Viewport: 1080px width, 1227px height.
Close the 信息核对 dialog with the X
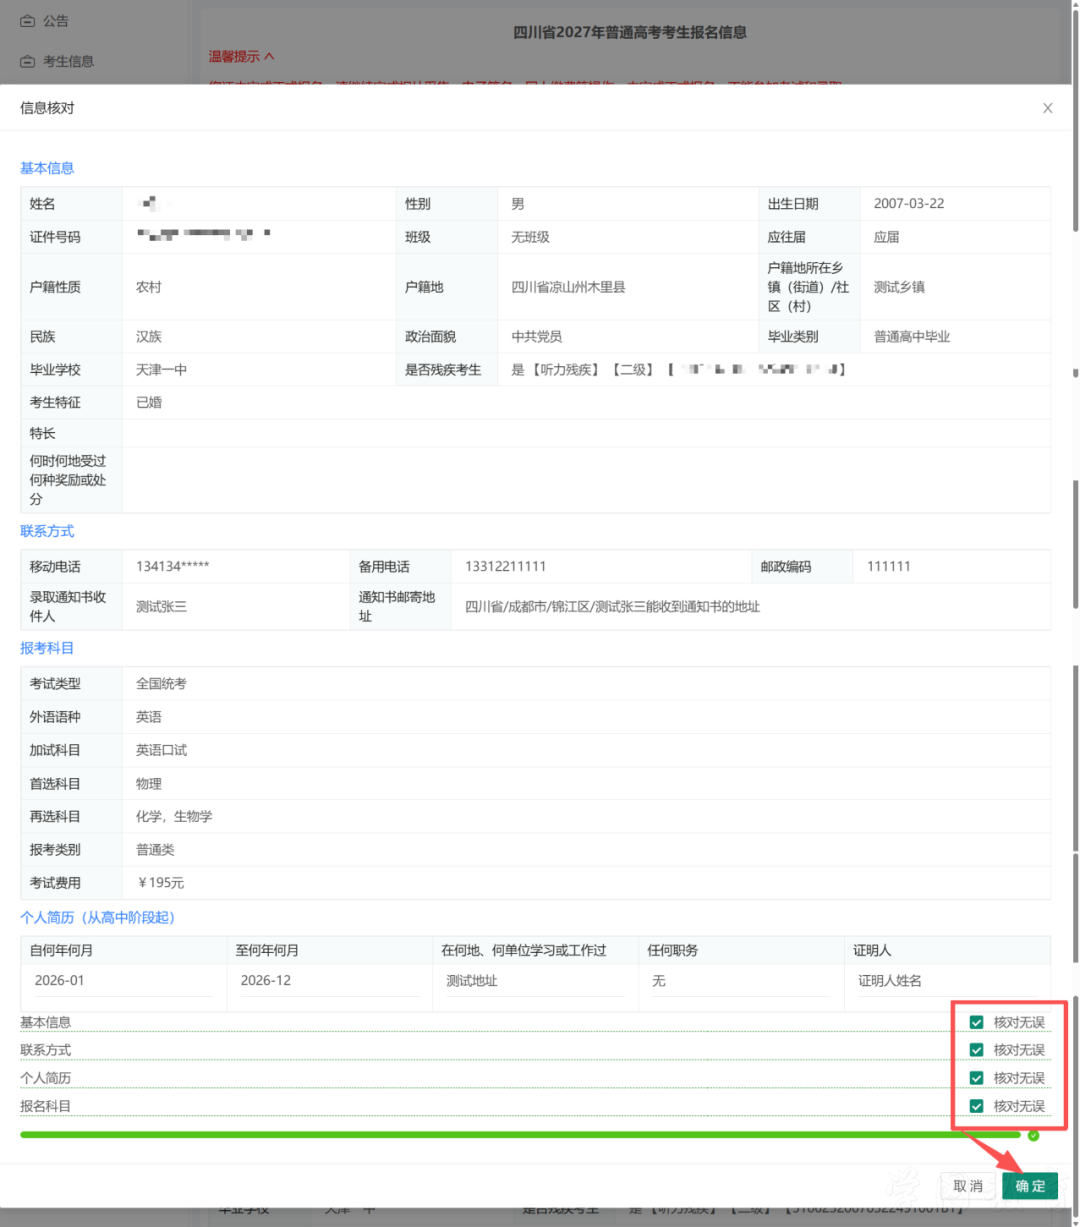tap(1047, 108)
